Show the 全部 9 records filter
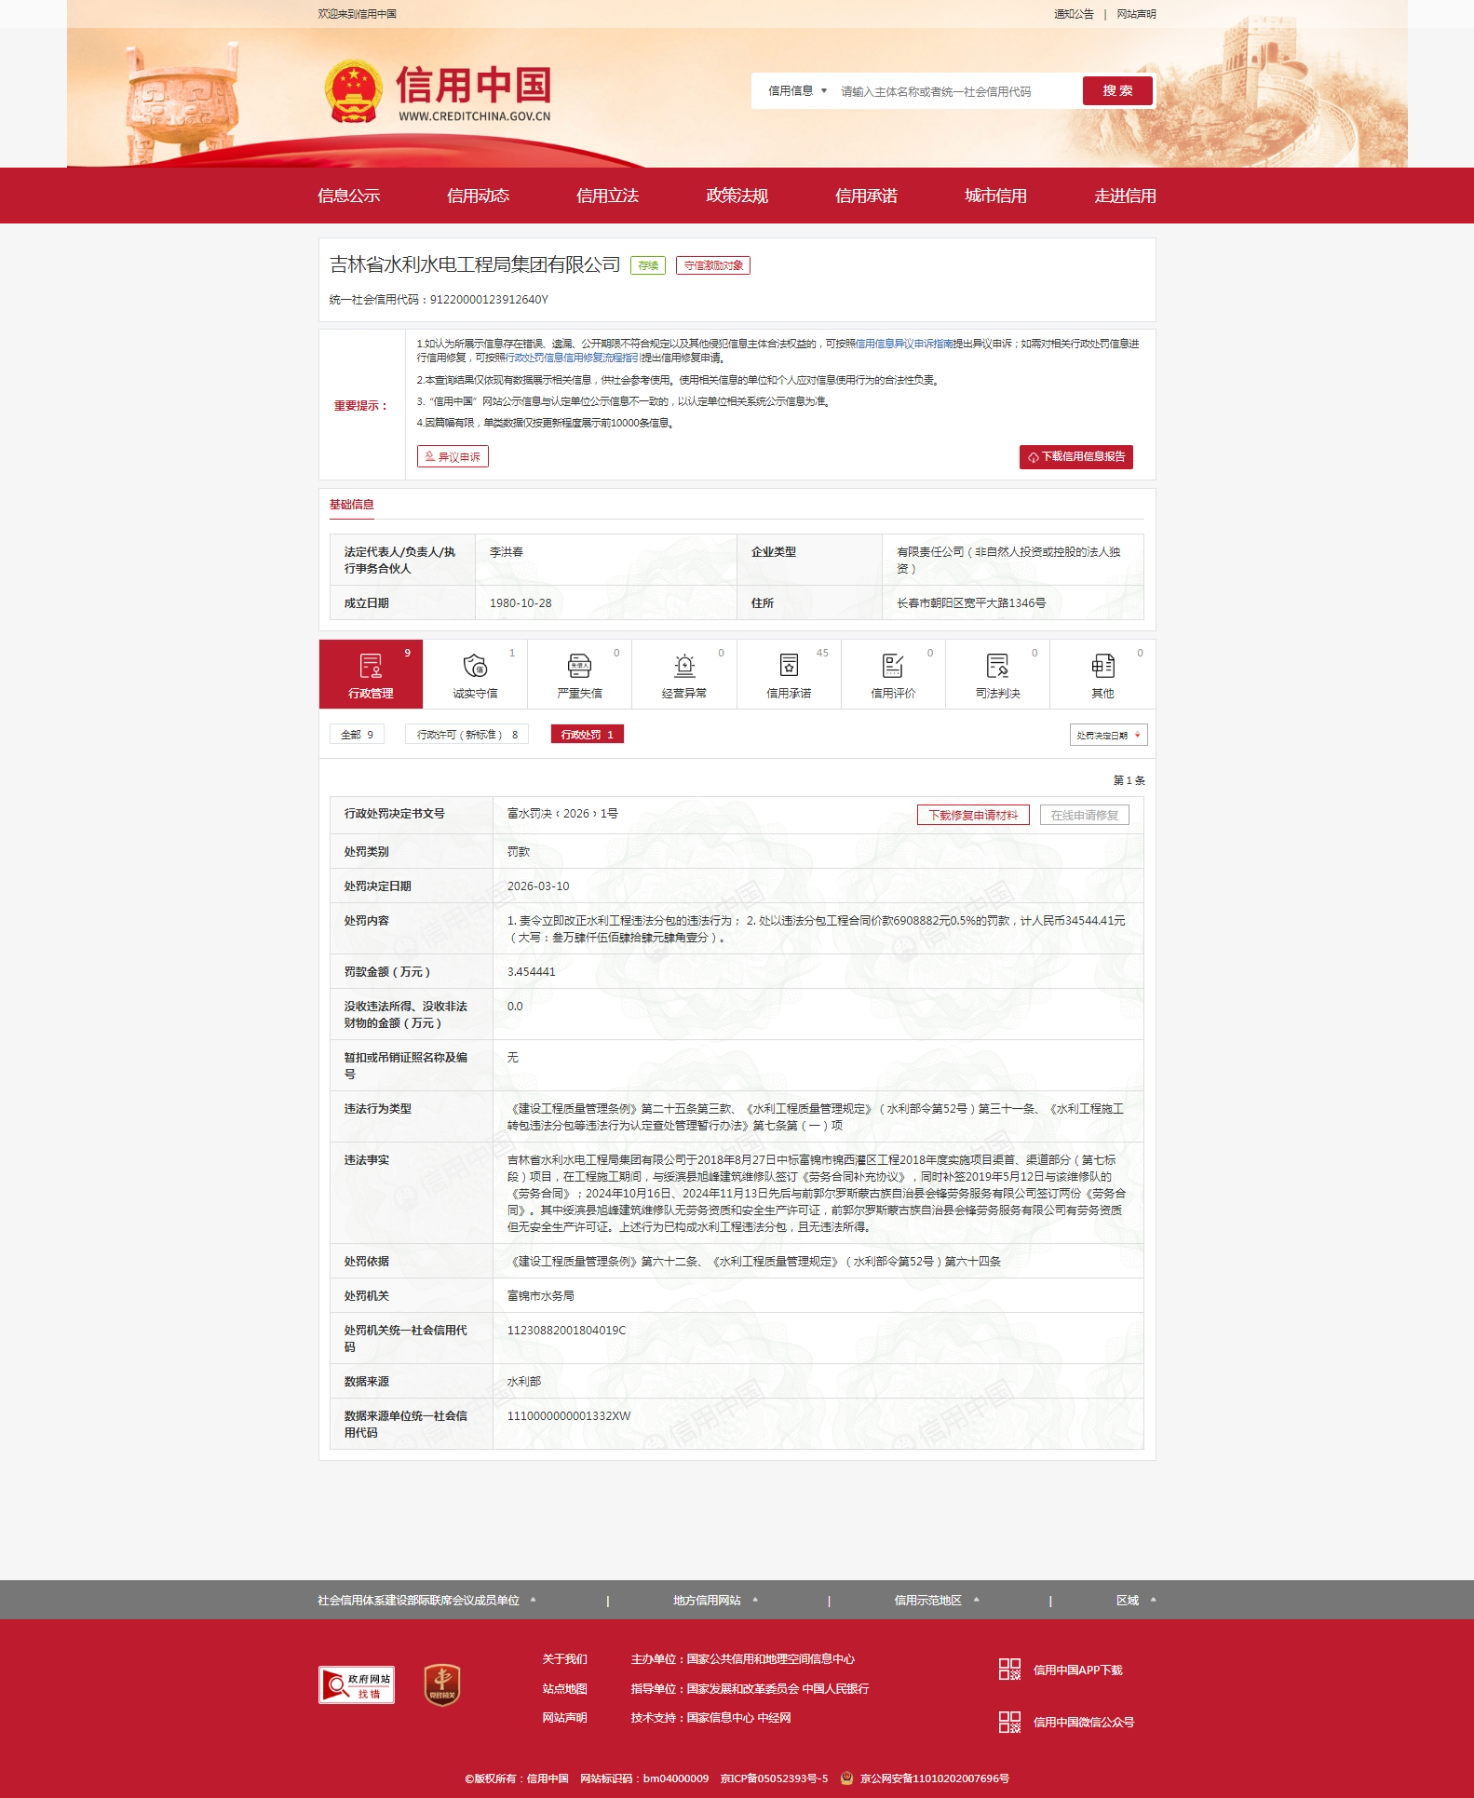This screenshot has width=1474, height=1798. click(357, 735)
